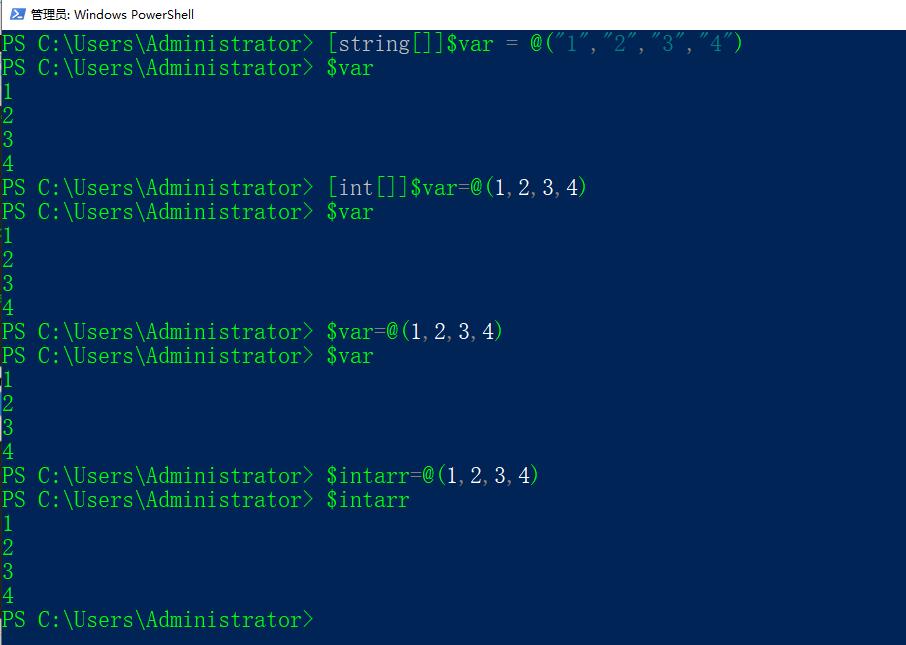
Task: Click the $var echo on the second line
Action: [x=349, y=68]
